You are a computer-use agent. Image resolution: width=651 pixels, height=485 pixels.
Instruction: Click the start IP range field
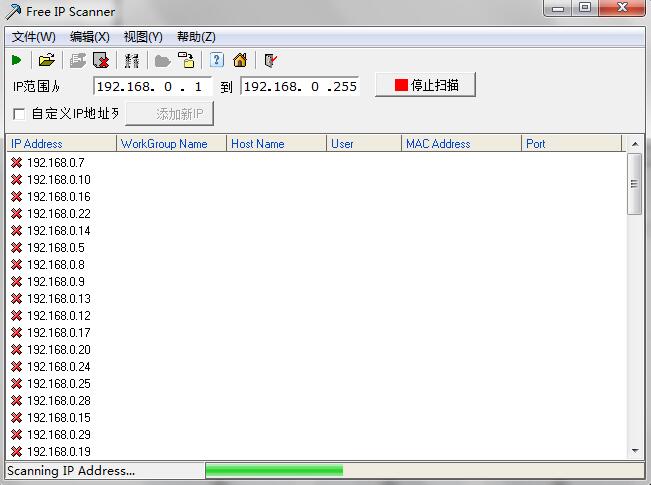pos(153,86)
